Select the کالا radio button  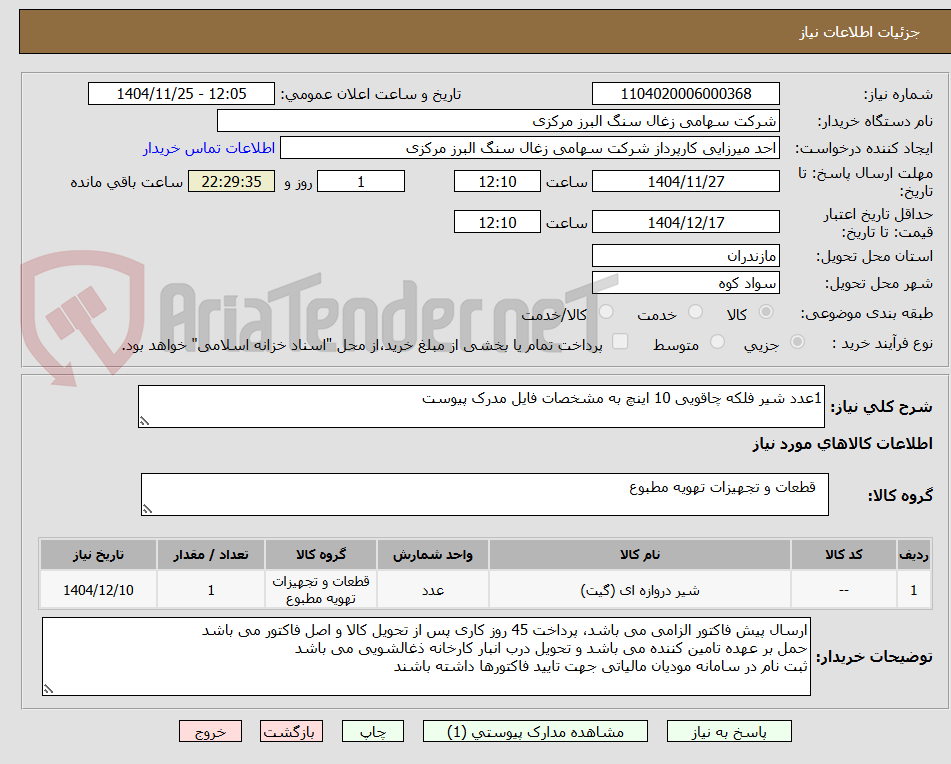766,312
